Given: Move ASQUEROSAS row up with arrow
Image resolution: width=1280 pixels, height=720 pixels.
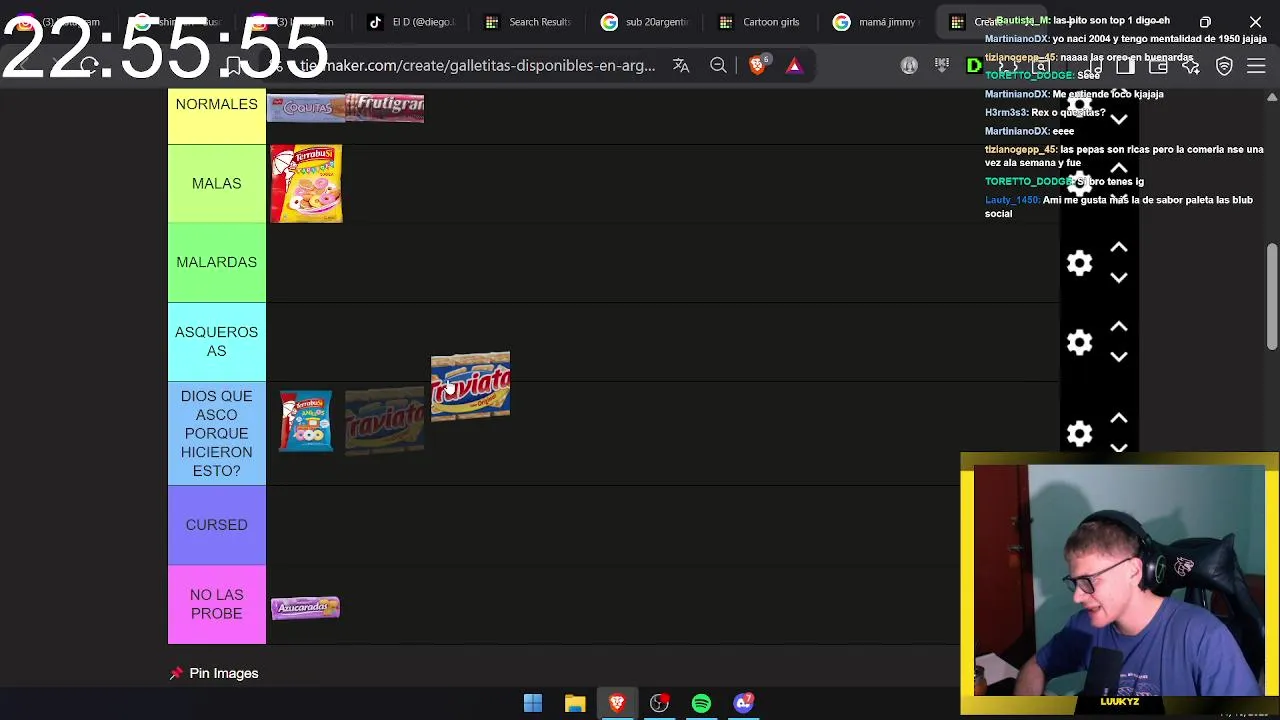Looking at the screenshot, I should [x=1119, y=327].
